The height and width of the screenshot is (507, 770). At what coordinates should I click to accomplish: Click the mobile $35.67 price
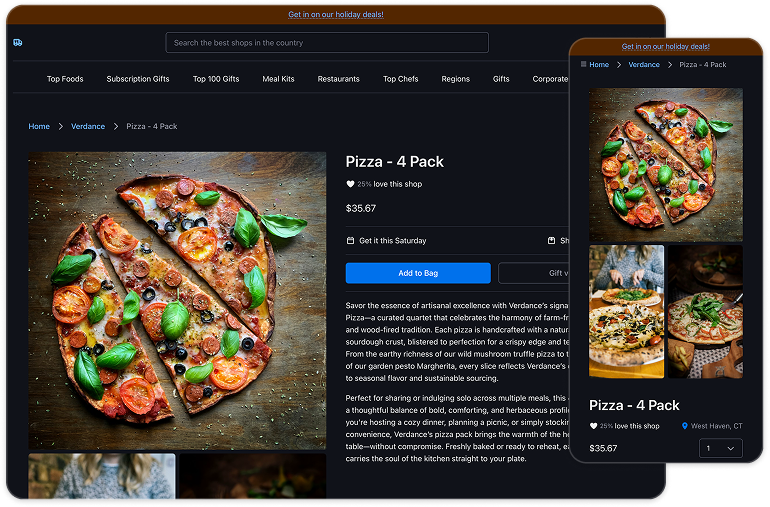[x=603, y=449]
